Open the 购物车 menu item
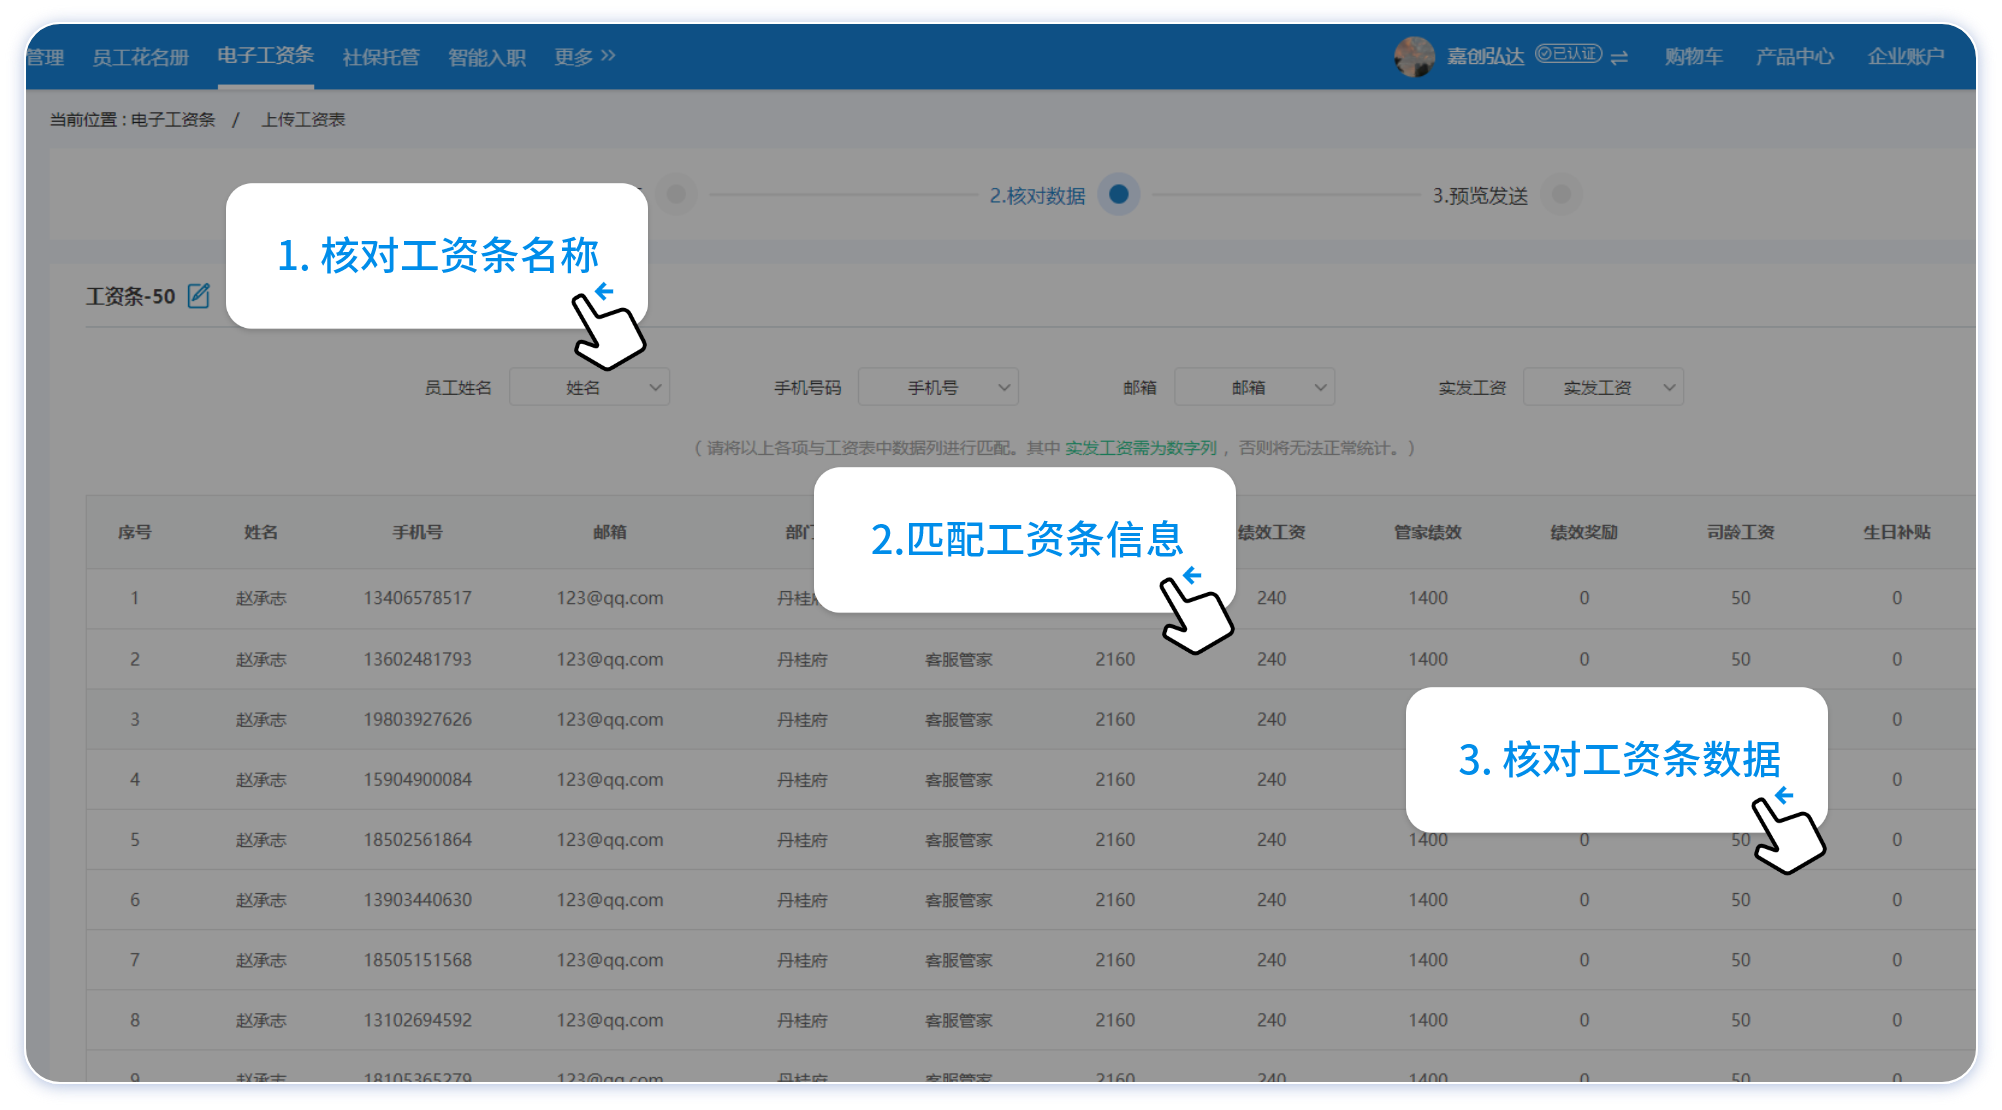2002x1110 pixels. (x=1693, y=57)
